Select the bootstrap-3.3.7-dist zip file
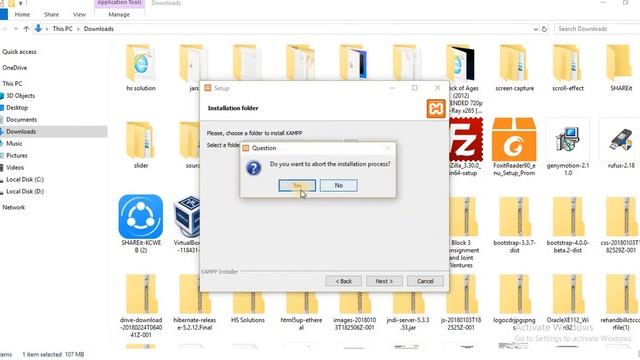Image resolution: width=640 pixels, height=360 pixels. 514,218
